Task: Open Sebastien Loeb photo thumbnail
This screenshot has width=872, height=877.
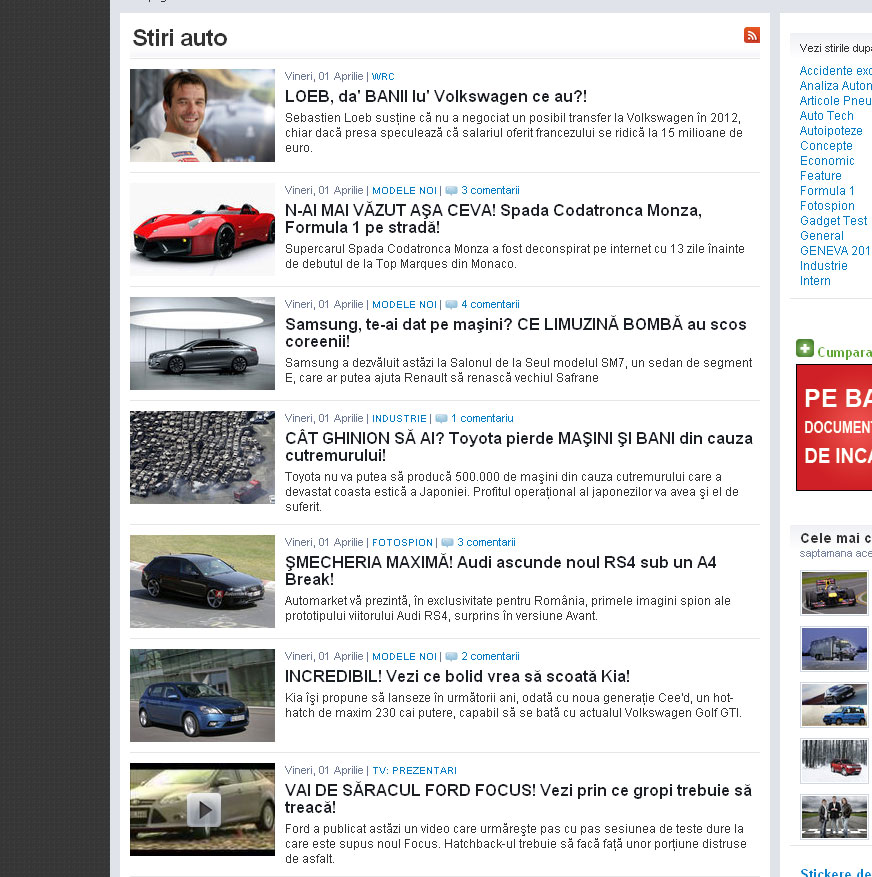Action: (202, 116)
